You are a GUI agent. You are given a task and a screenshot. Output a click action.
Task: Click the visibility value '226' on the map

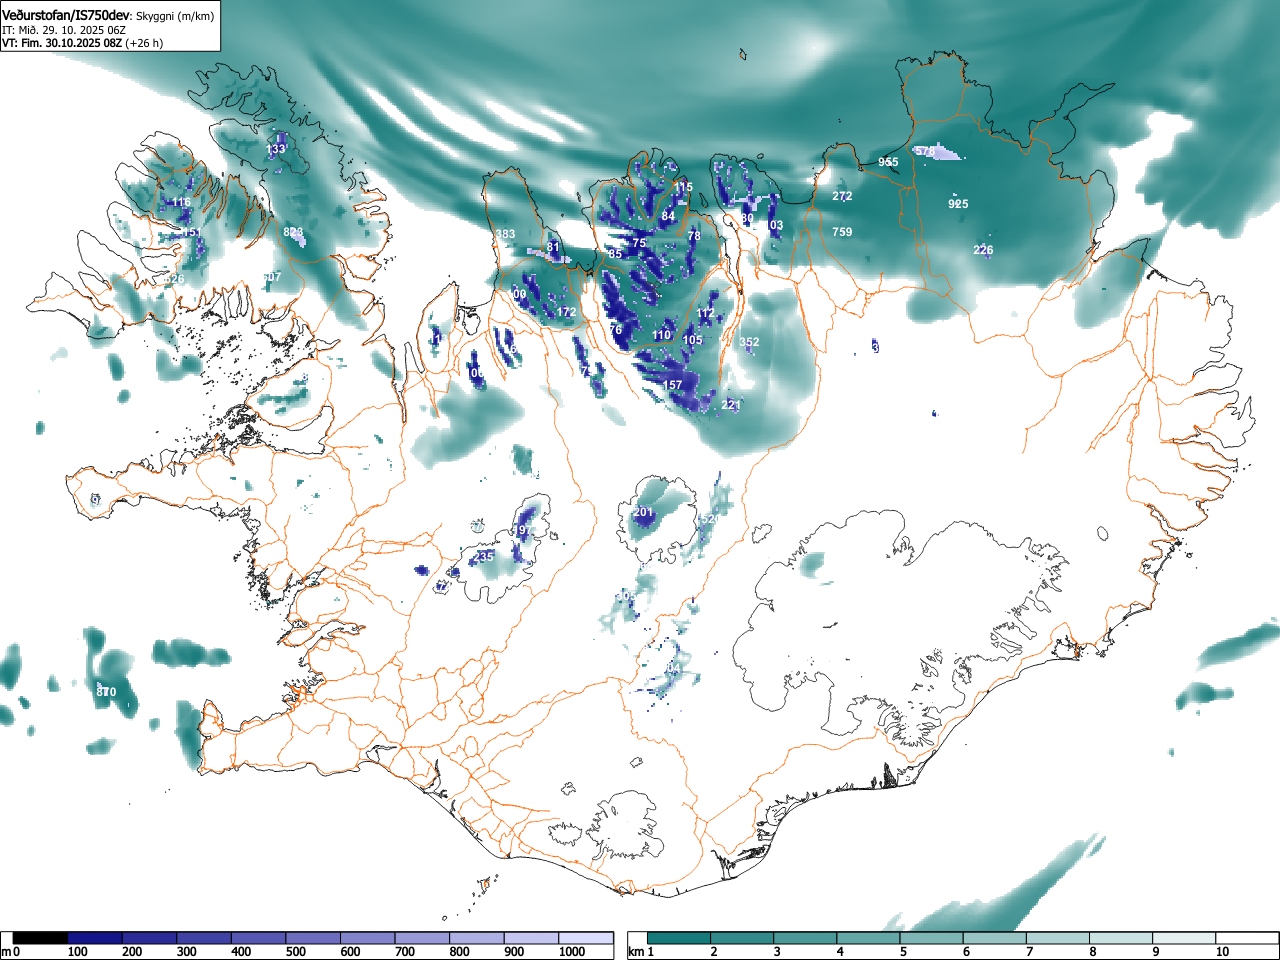tap(983, 250)
